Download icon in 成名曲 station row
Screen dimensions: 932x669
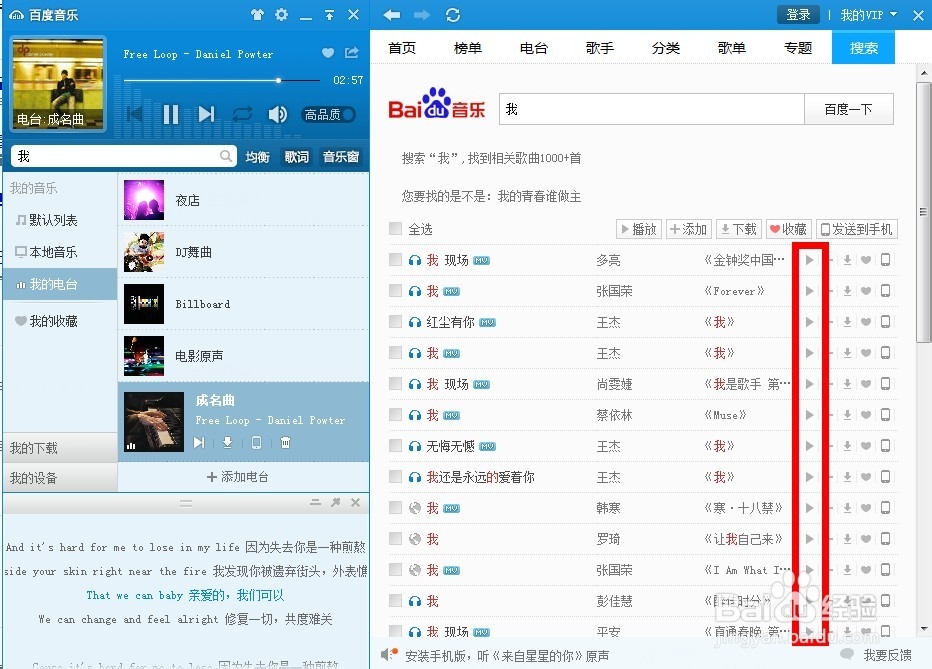point(228,443)
